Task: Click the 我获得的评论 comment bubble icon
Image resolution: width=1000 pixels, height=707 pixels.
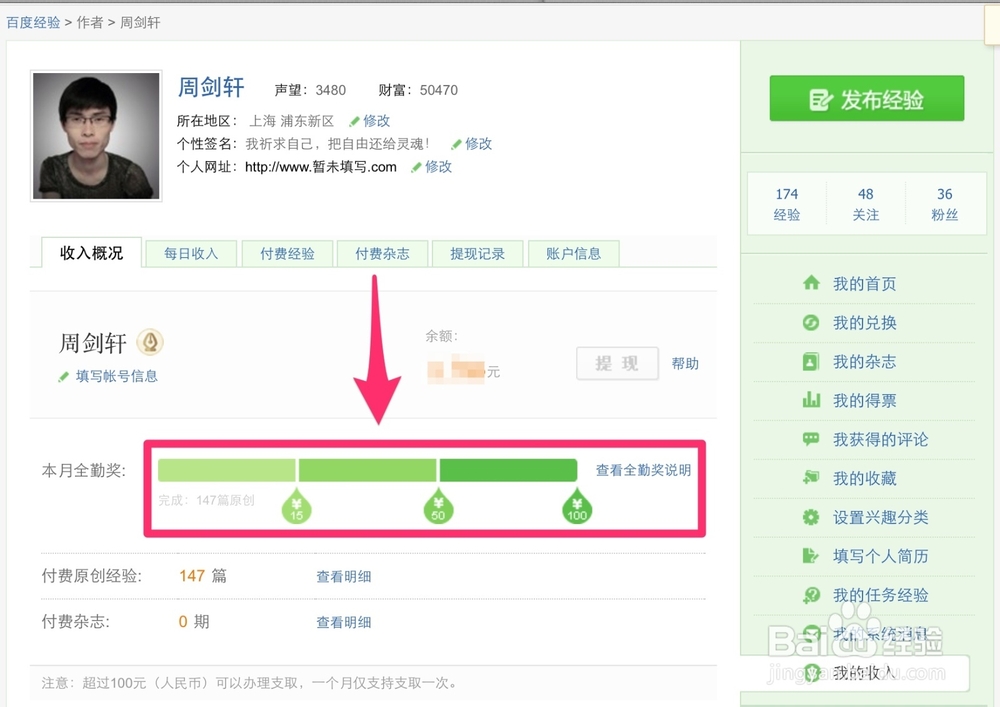Action: 811,440
